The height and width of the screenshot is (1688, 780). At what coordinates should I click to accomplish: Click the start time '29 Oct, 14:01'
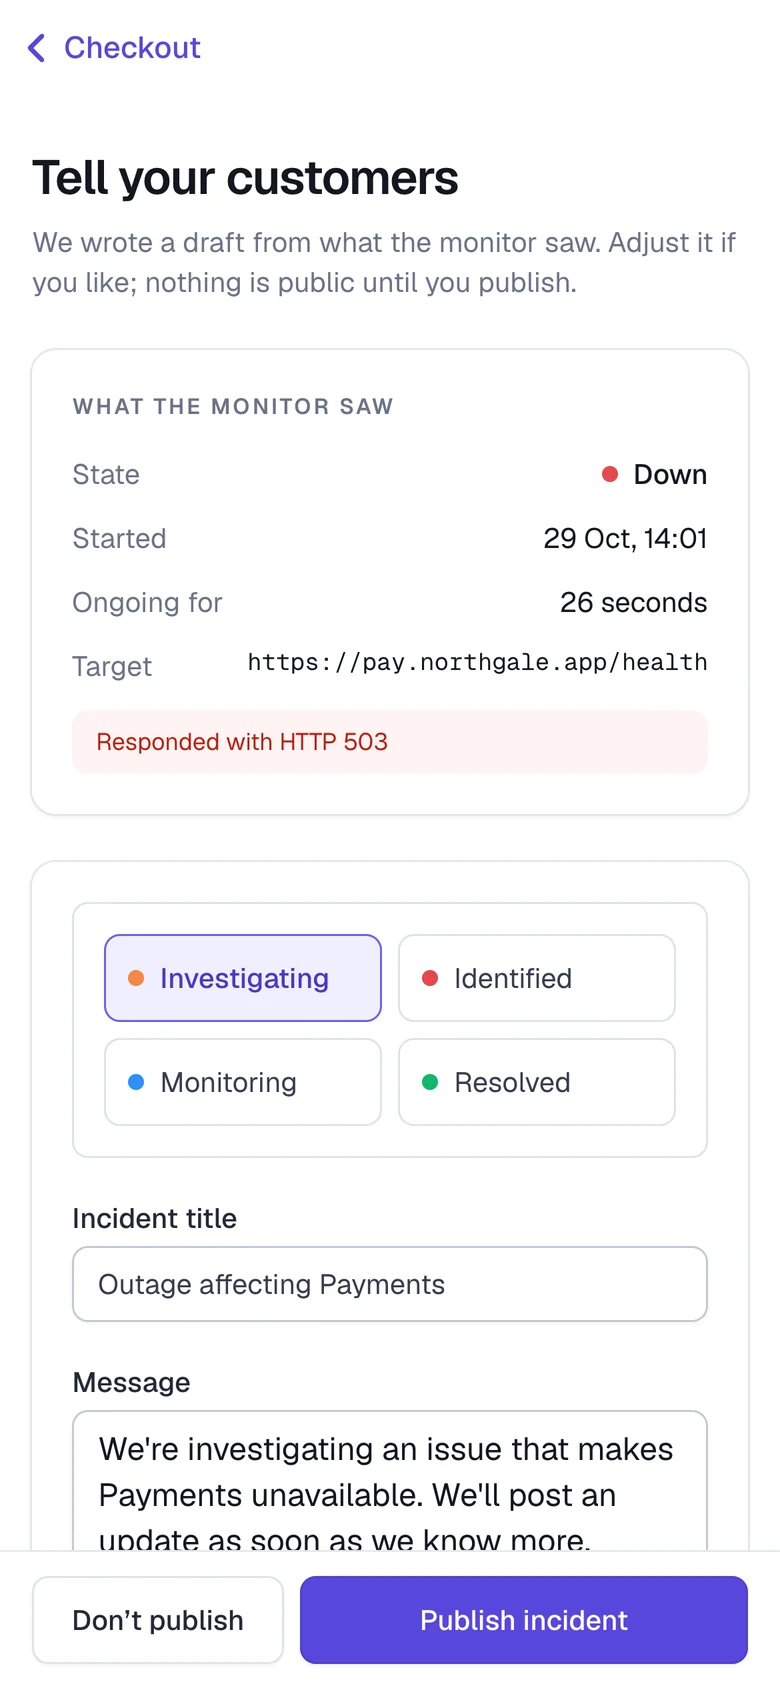[x=625, y=538]
